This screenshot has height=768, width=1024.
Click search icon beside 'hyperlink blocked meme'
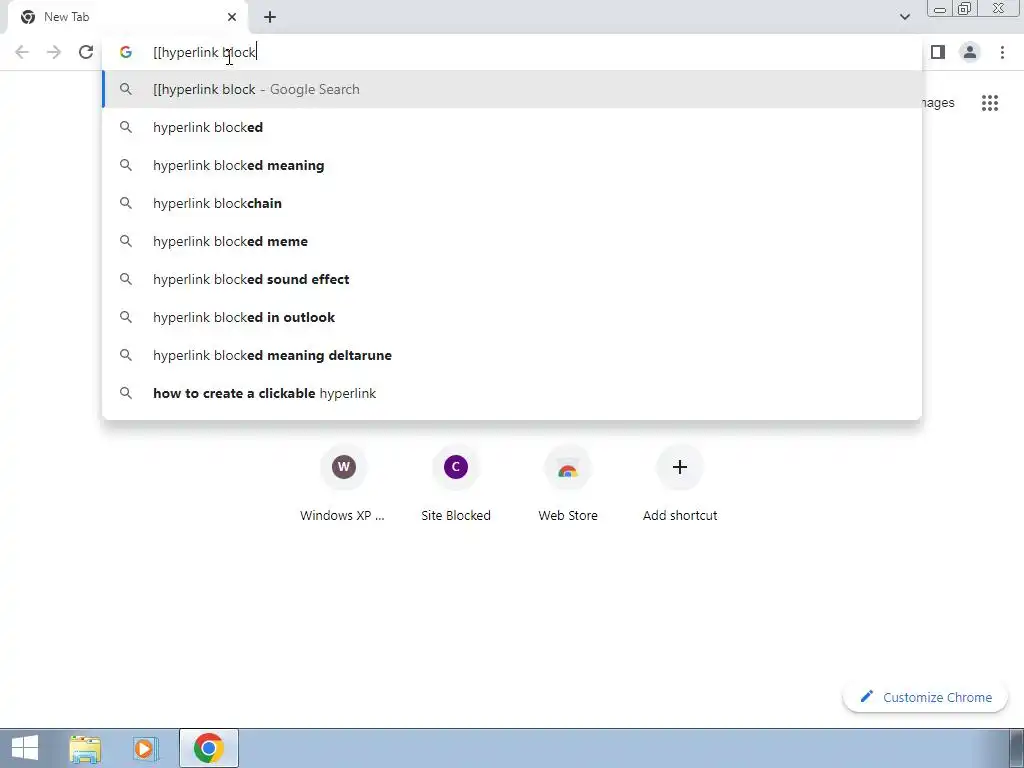(x=126, y=241)
